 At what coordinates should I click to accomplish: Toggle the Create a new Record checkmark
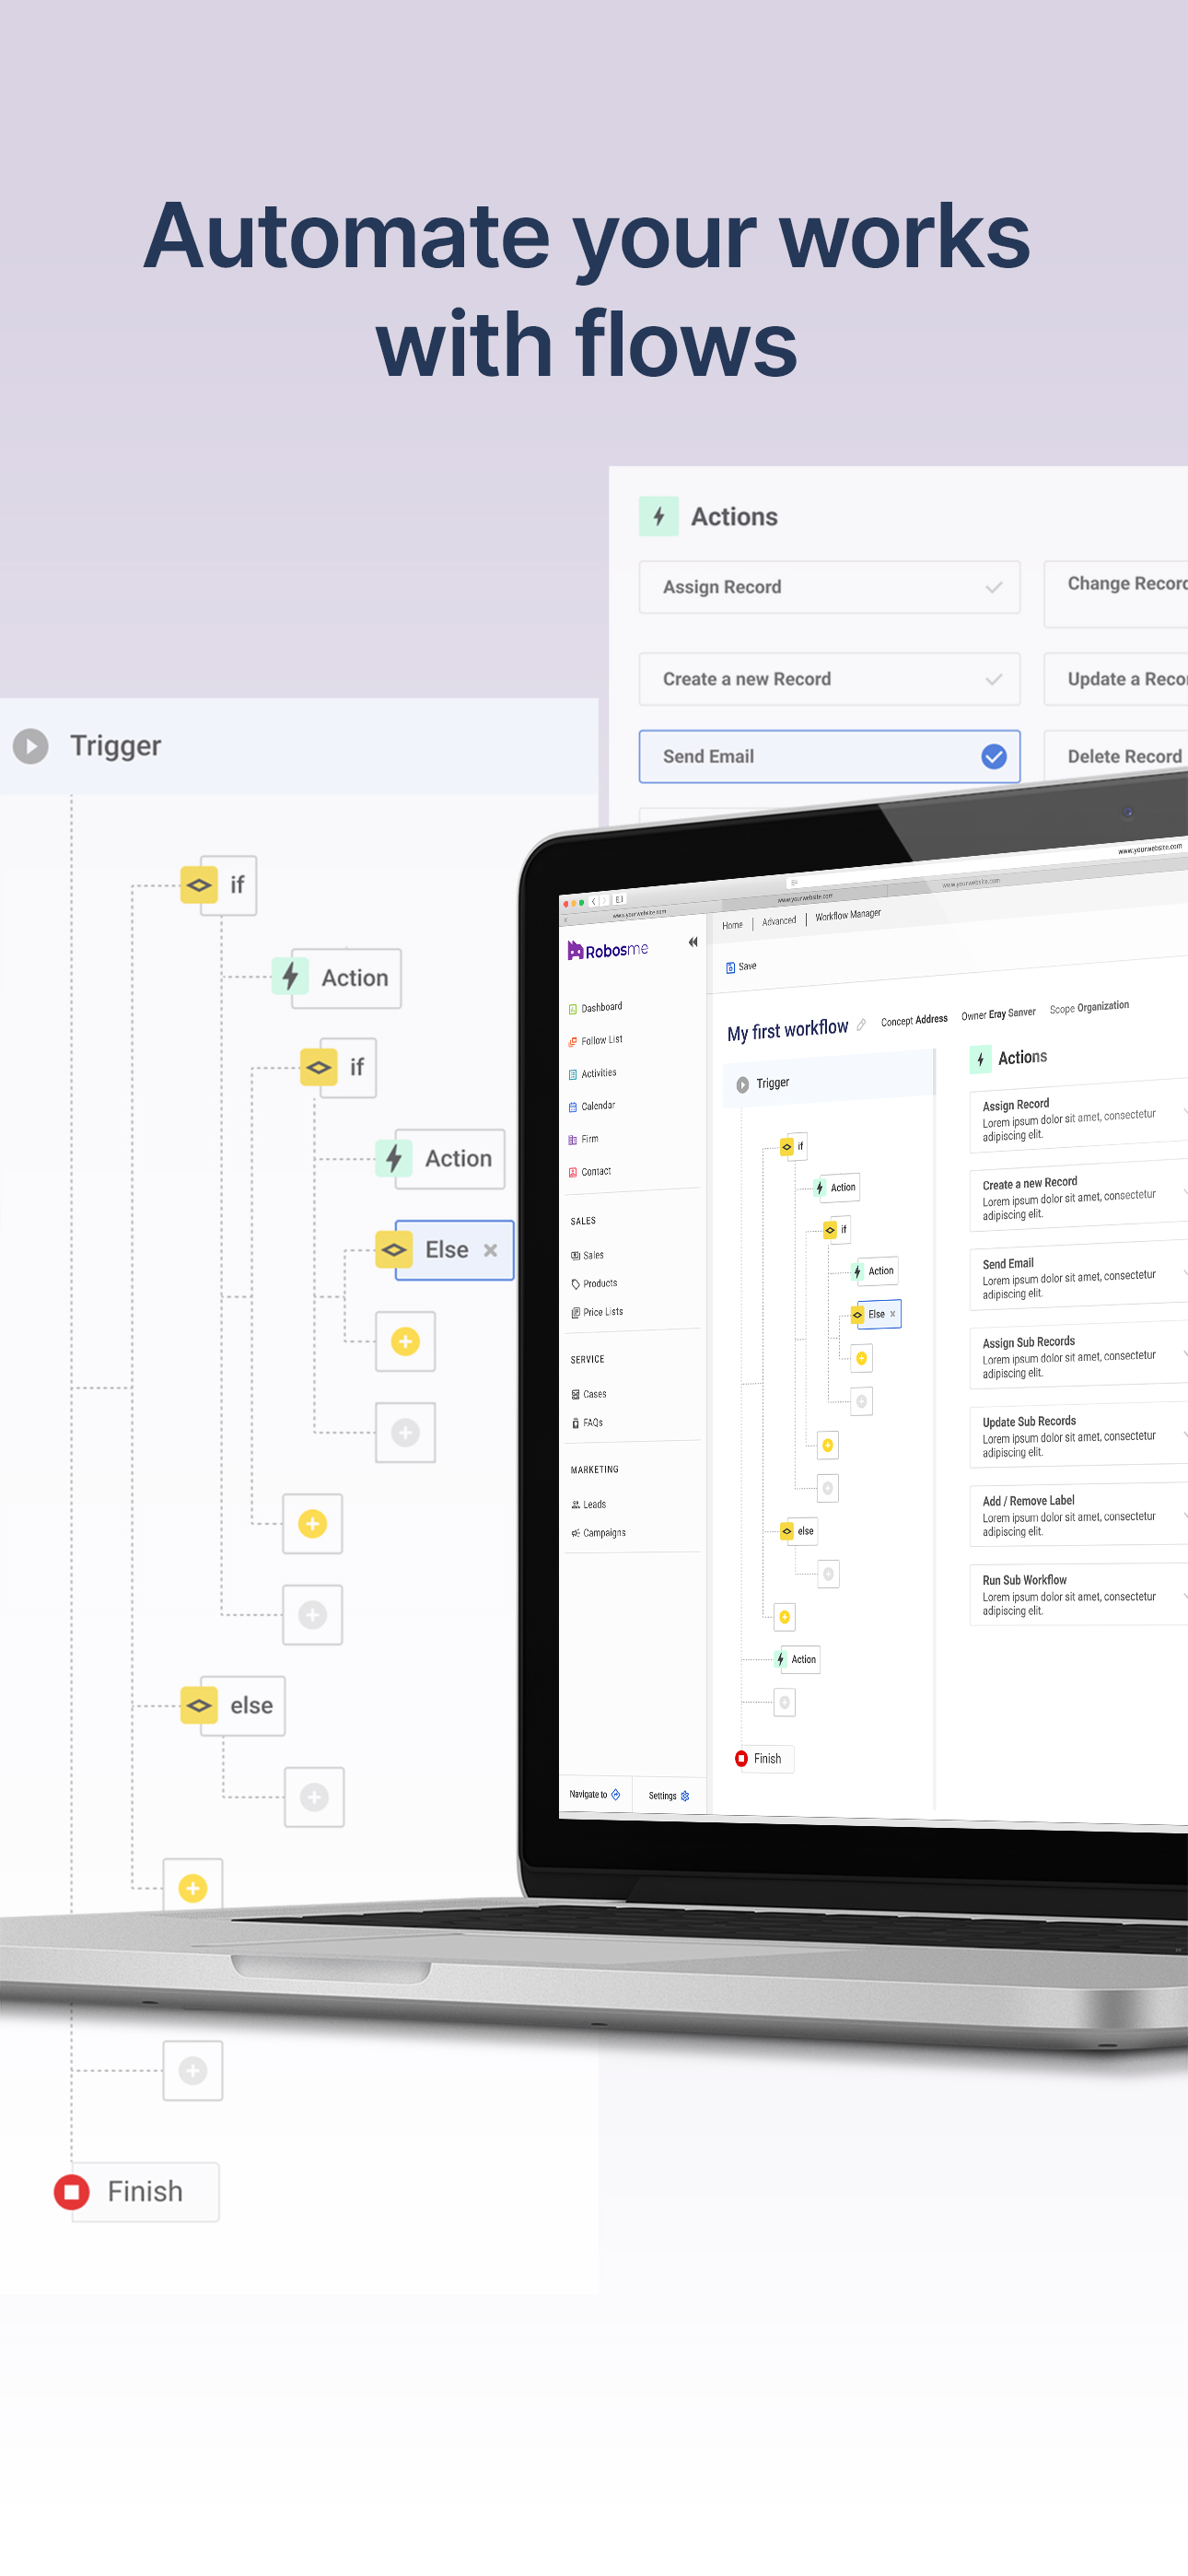pyautogui.click(x=994, y=679)
